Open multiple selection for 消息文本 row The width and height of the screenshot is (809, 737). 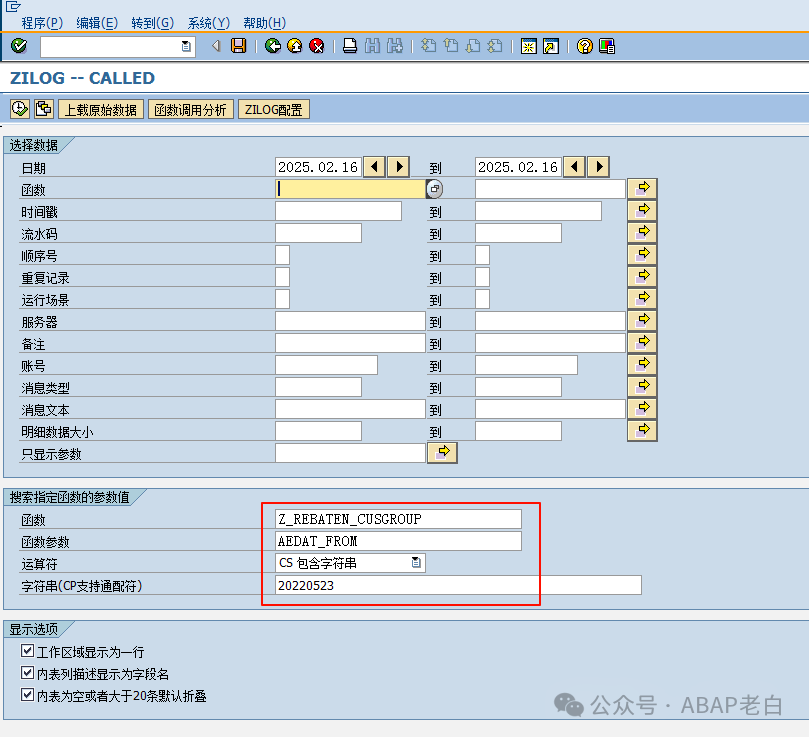point(642,409)
